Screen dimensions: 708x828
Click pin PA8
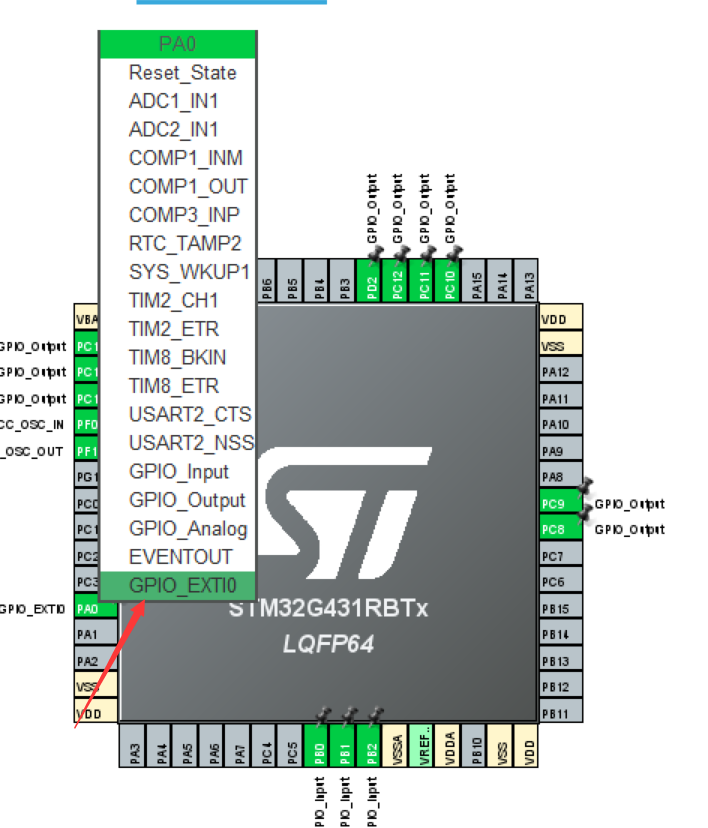click(561, 474)
